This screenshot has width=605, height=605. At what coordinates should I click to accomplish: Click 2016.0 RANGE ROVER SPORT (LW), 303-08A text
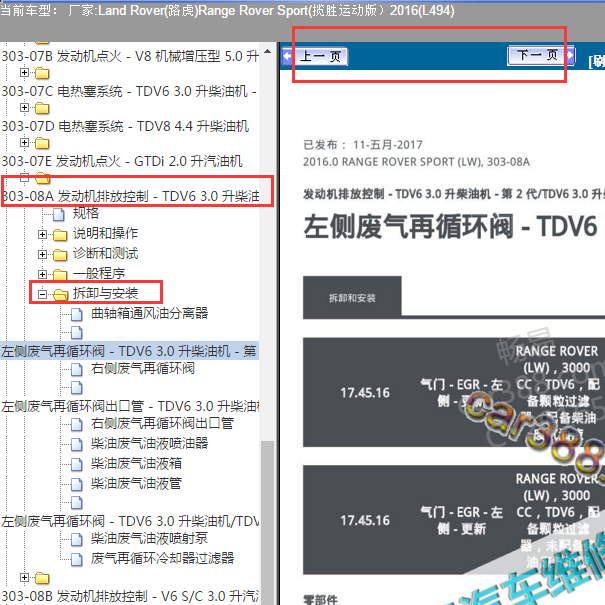click(416, 162)
